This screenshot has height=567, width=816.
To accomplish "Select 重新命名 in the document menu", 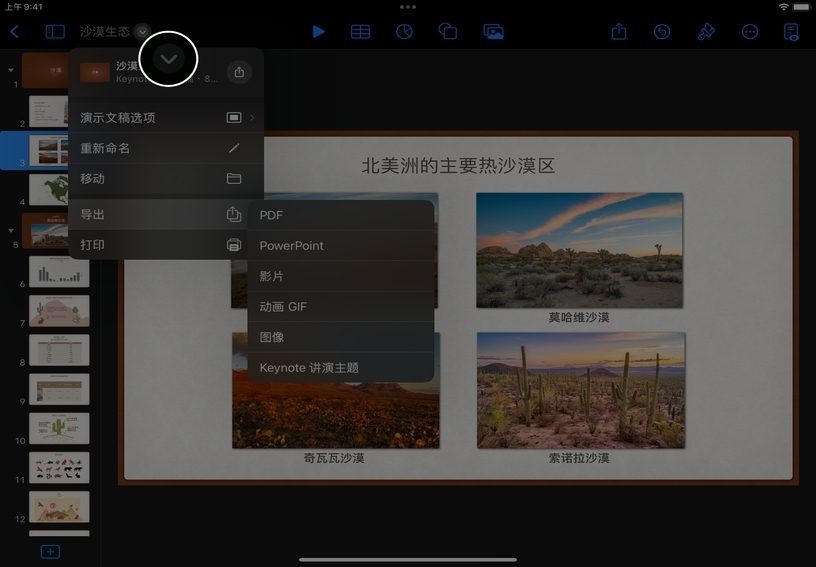I will point(165,148).
